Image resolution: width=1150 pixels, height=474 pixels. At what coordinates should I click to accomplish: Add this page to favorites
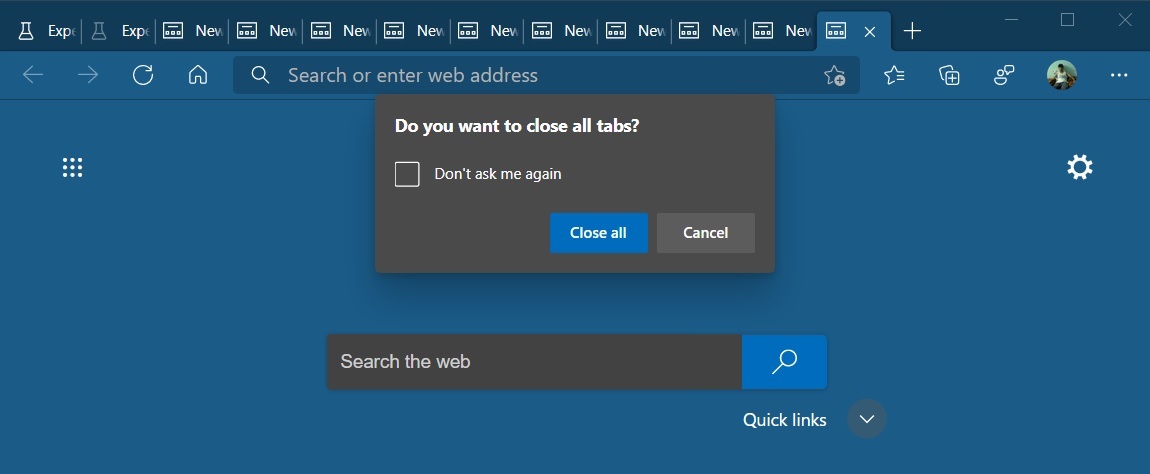[x=834, y=75]
